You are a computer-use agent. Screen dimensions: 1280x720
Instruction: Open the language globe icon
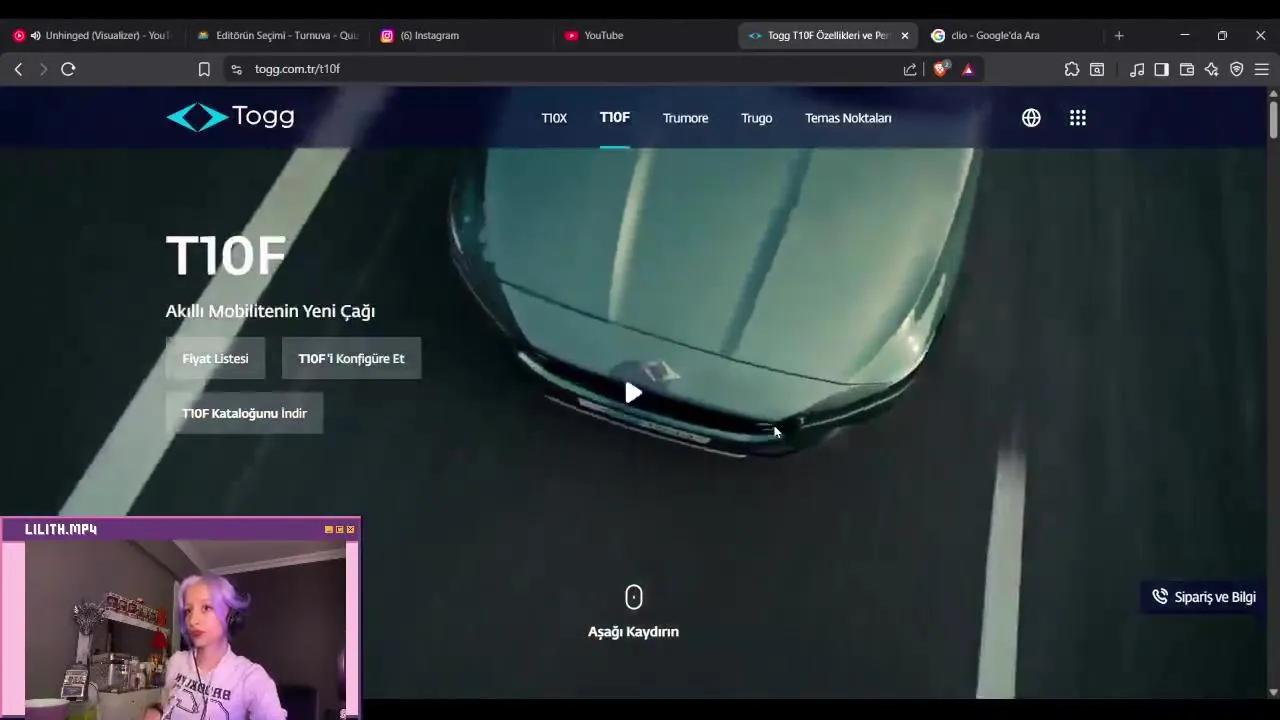[1031, 118]
